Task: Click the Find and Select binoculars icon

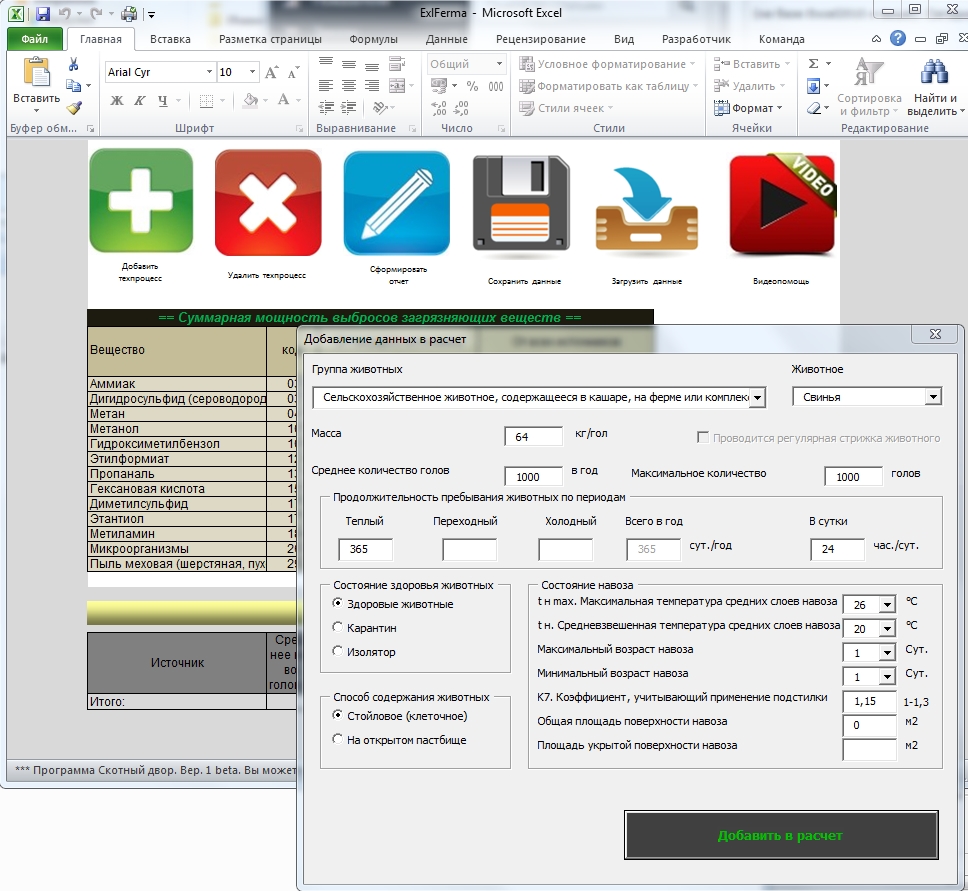Action: tap(934, 72)
